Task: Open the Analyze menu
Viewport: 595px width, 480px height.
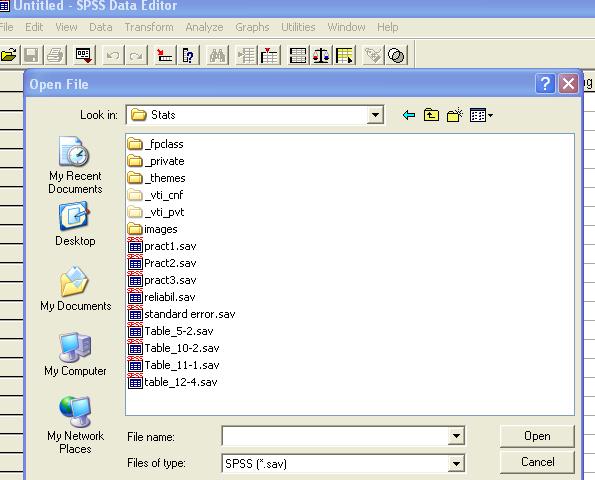Action: 204,27
